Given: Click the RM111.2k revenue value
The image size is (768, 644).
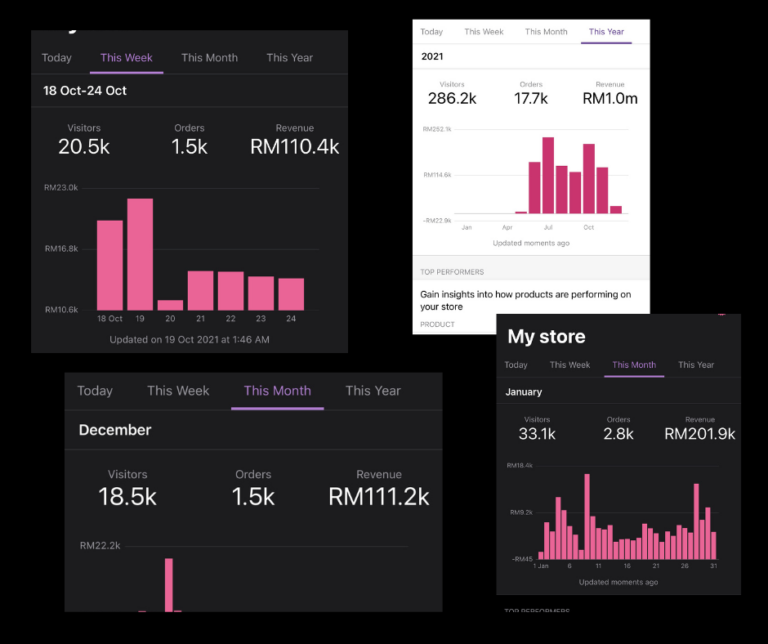Looking at the screenshot, I should tap(379, 497).
